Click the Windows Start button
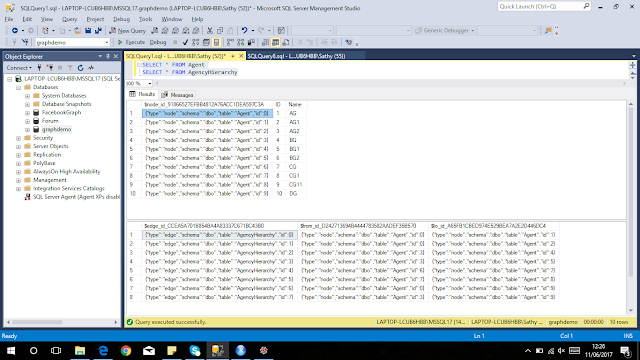 (11, 351)
